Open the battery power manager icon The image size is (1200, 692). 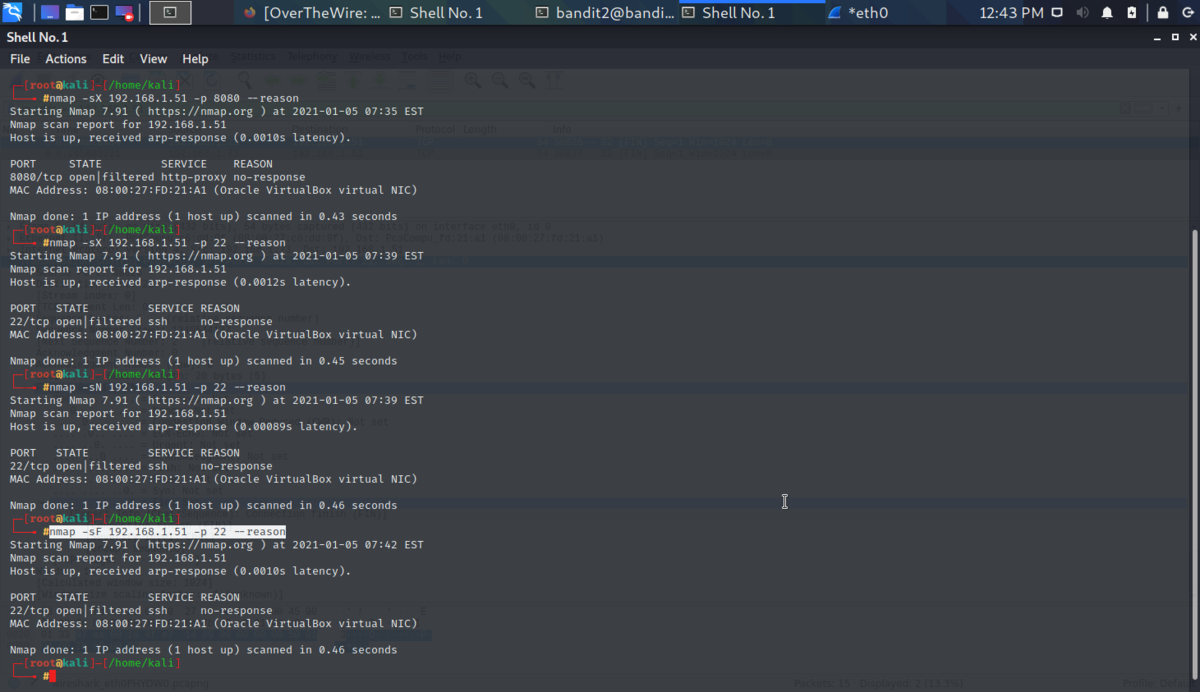(x=1131, y=13)
